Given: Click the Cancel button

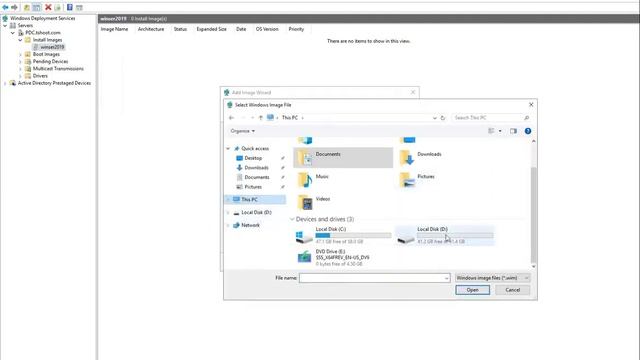Looking at the screenshot, I should (513, 290).
